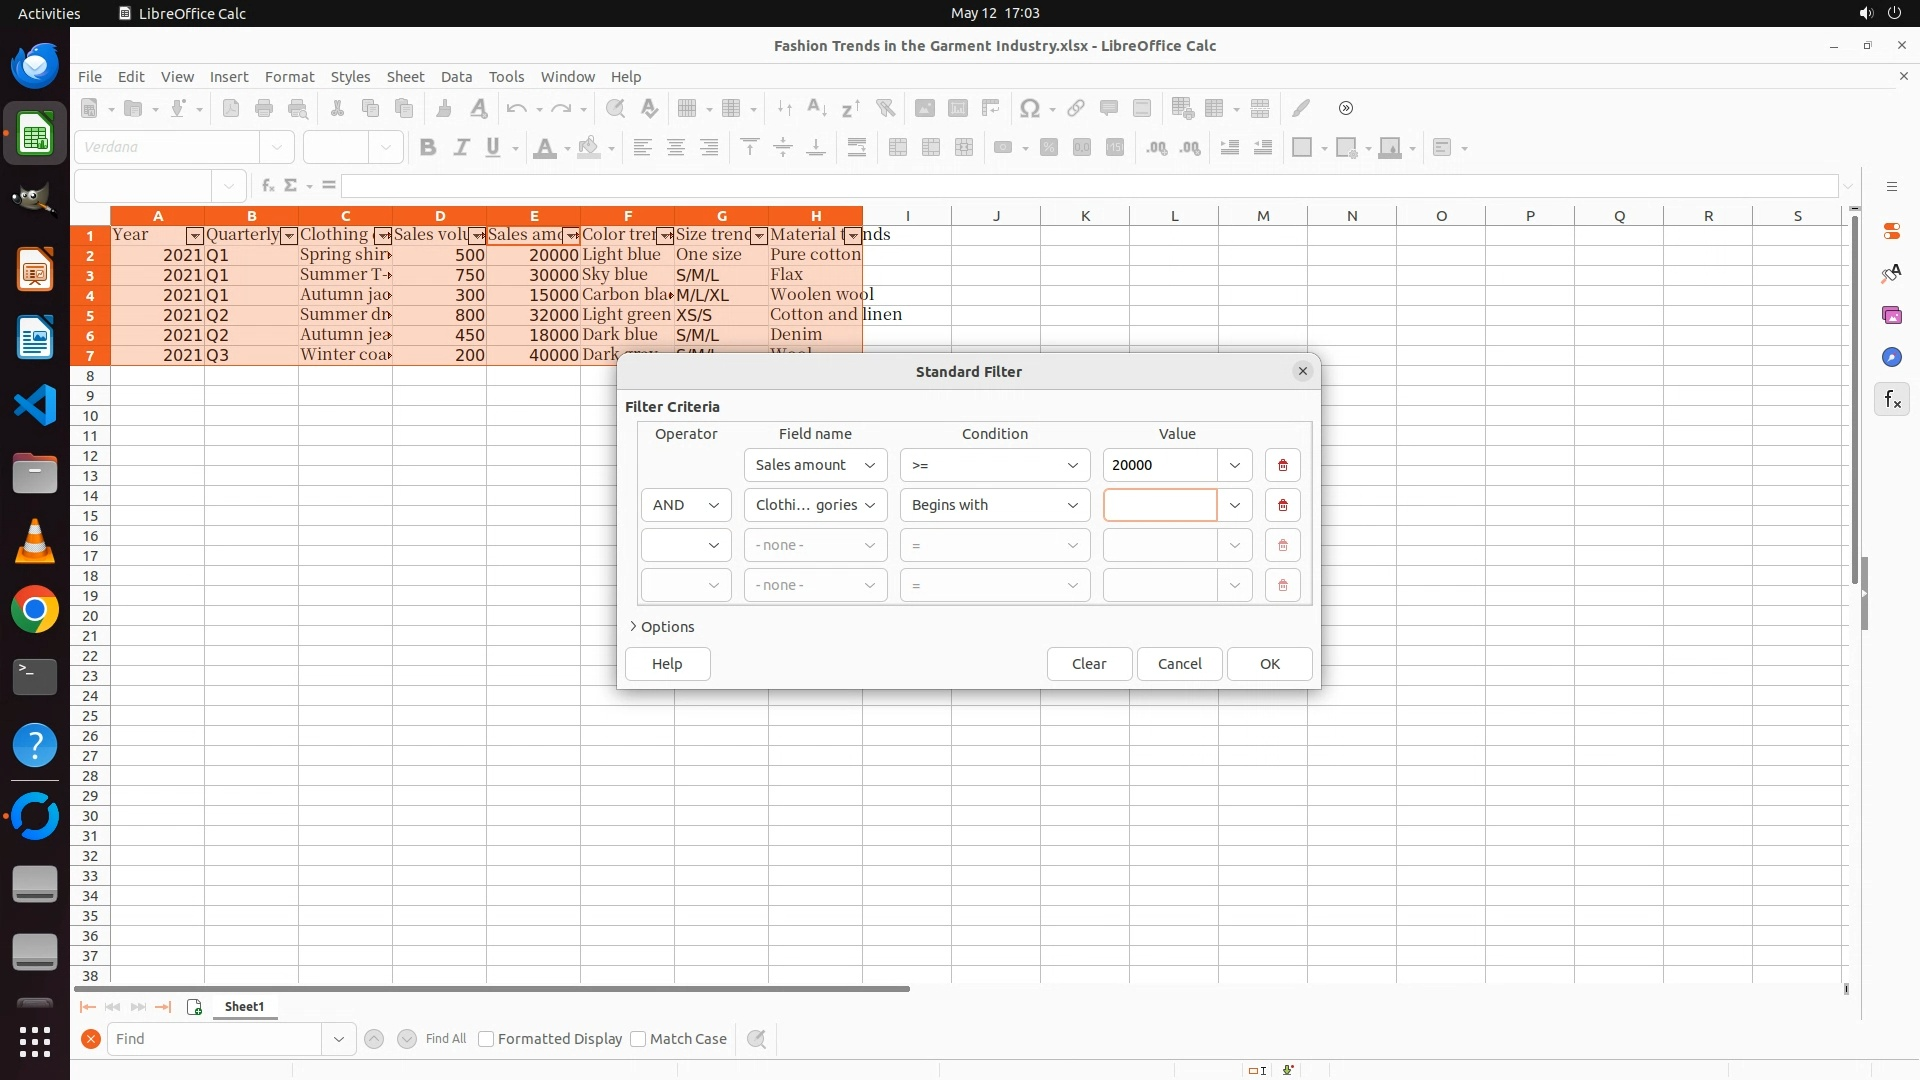Click the empty second-row value field
The width and height of the screenshot is (1920, 1080).
point(1159,505)
